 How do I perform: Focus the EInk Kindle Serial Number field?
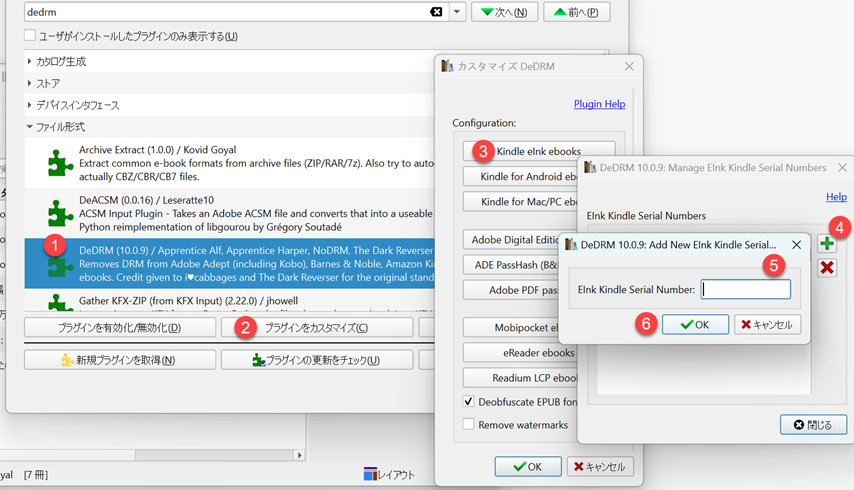(x=746, y=289)
